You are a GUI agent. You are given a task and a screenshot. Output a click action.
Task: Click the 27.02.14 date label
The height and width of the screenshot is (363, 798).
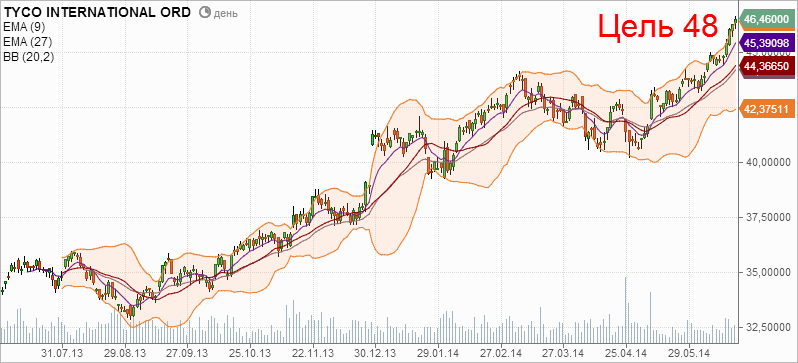[500, 352]
